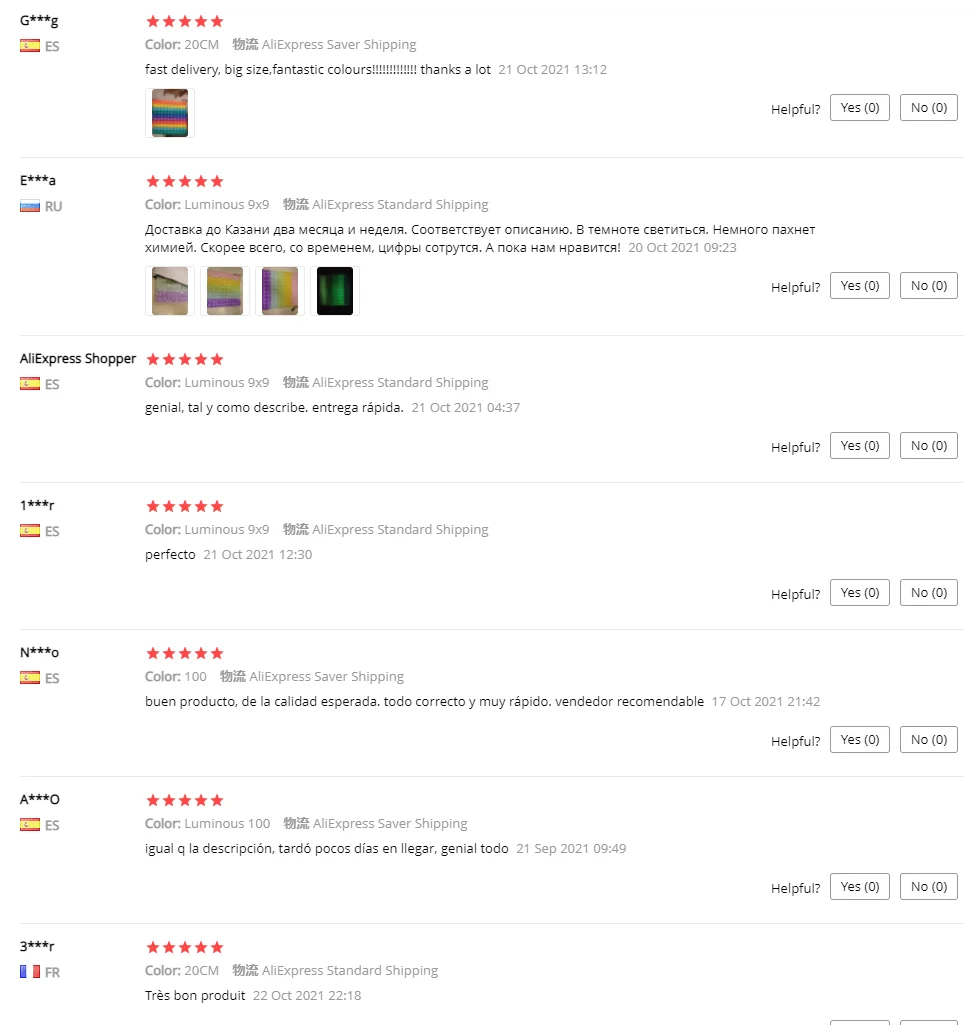Mark G***g's review helpful with Yes

(860, 108)
